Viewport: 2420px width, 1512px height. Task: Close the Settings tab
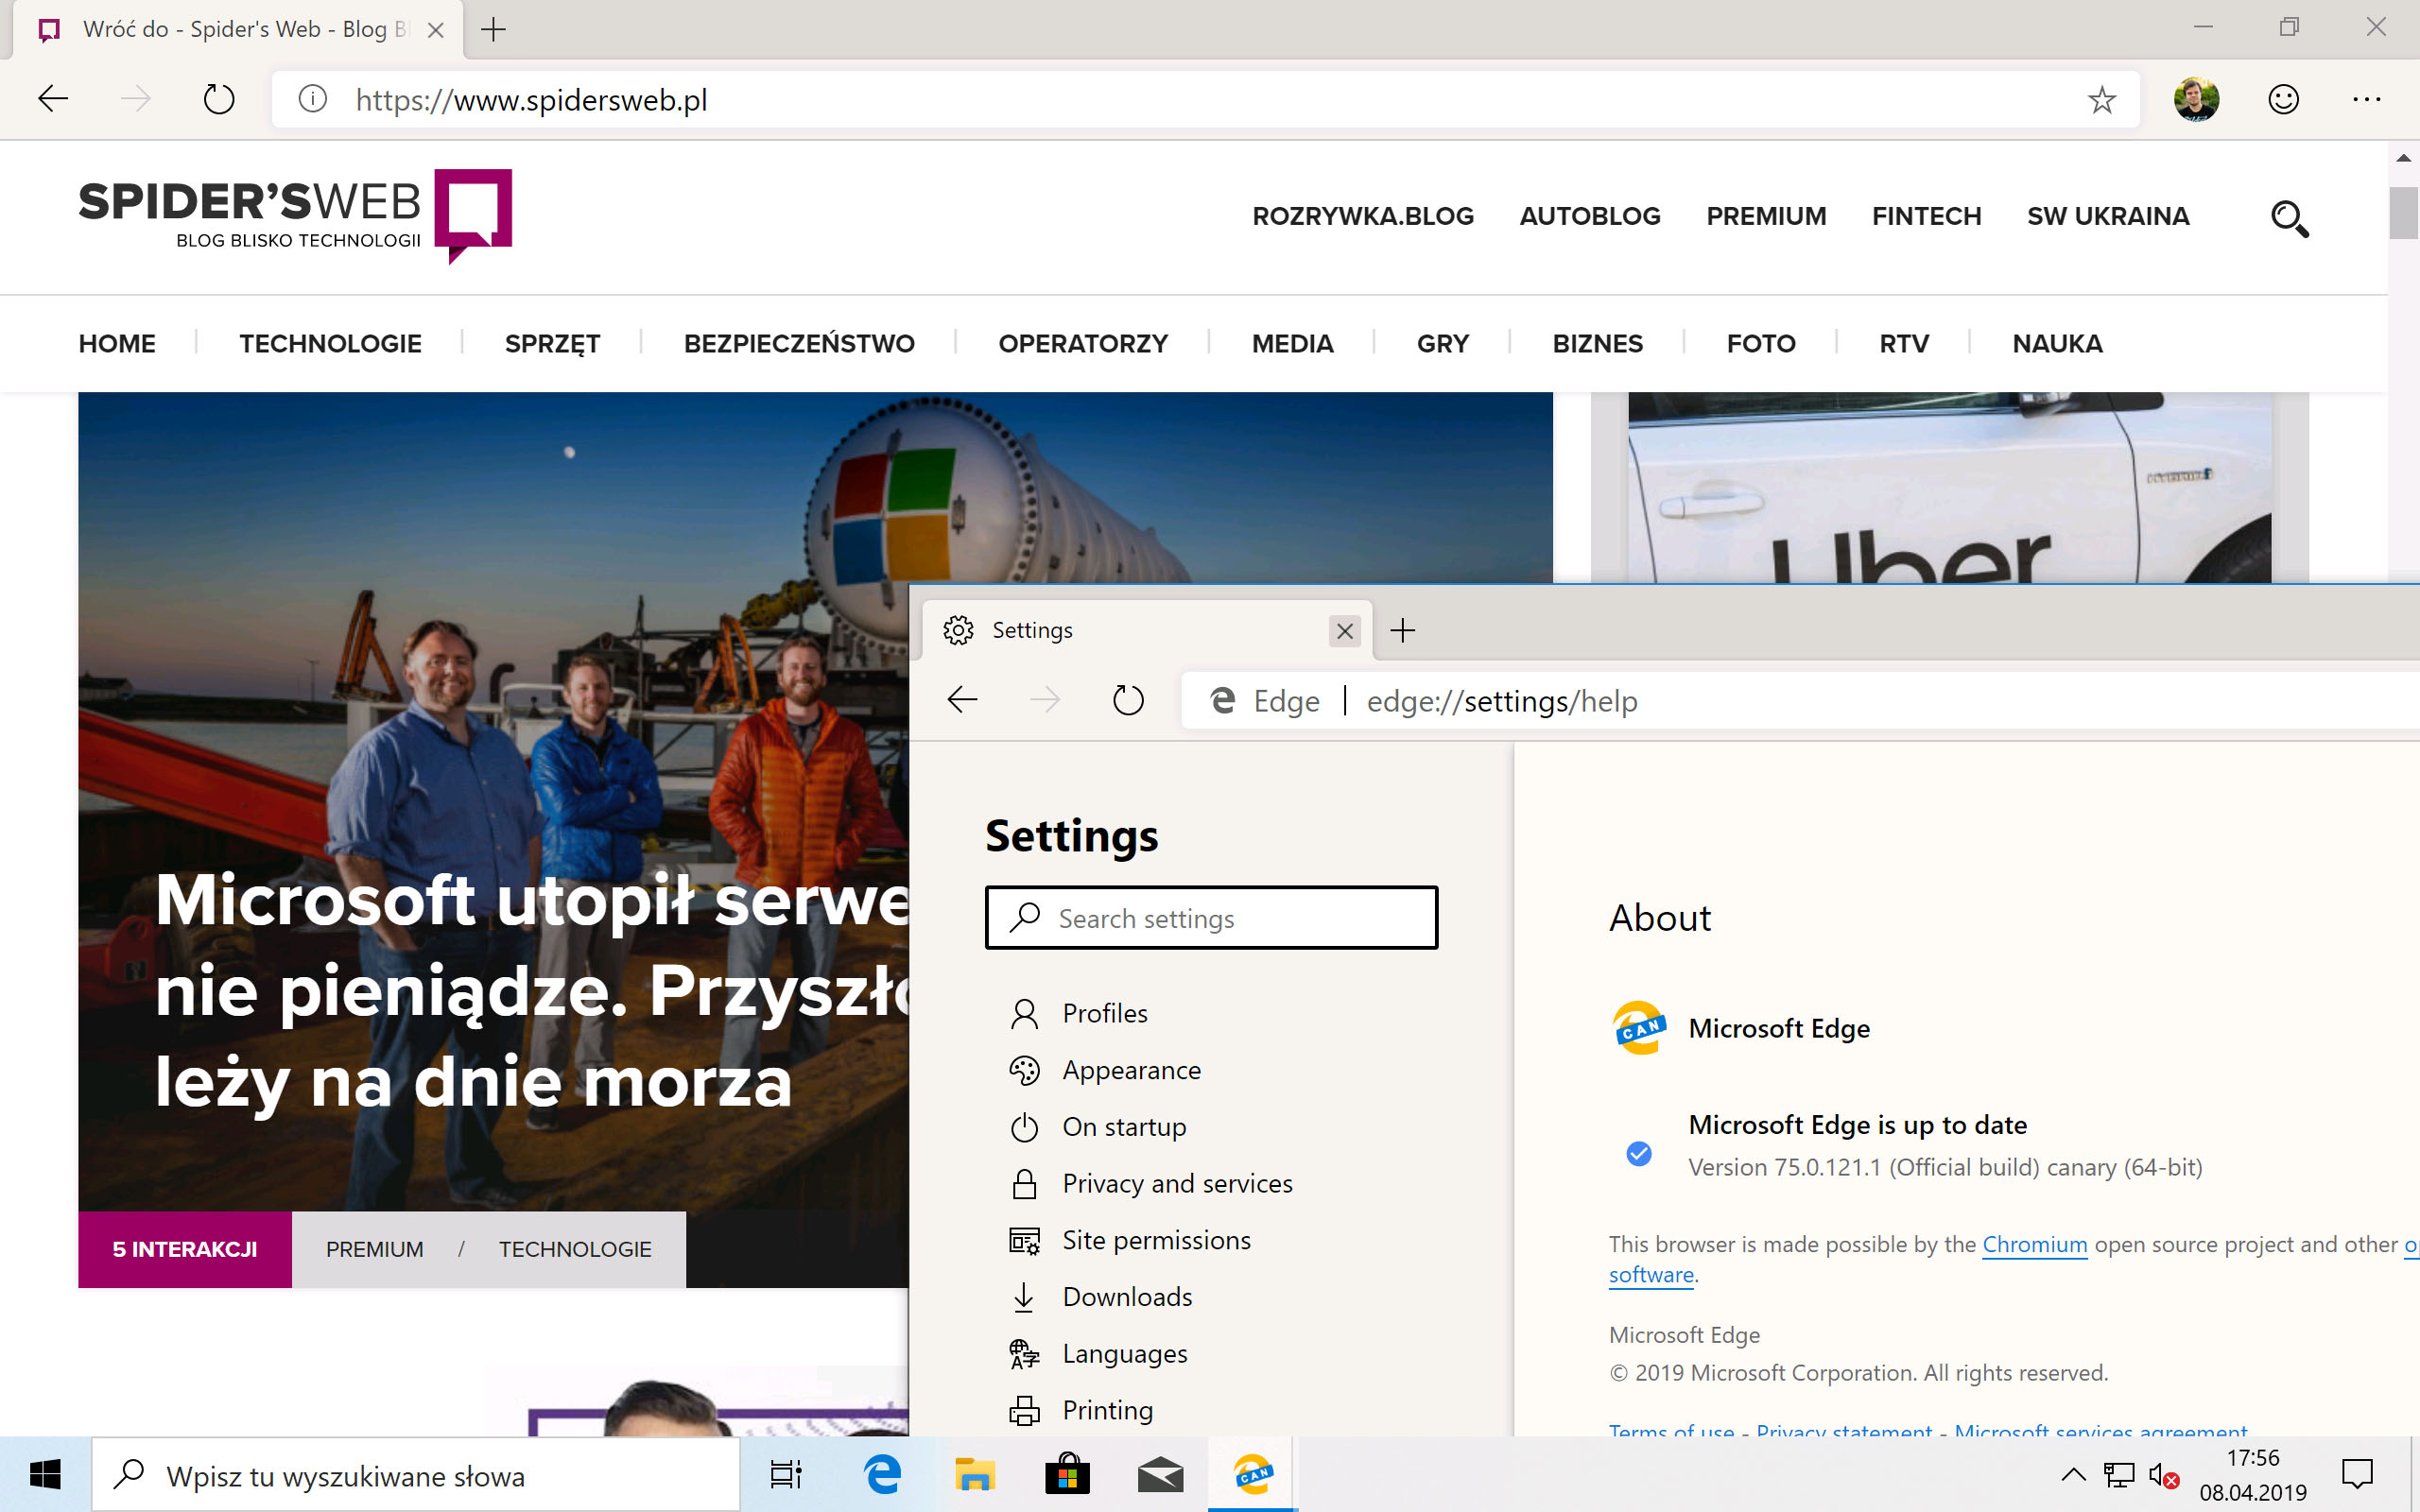(x=1345, y=631)
